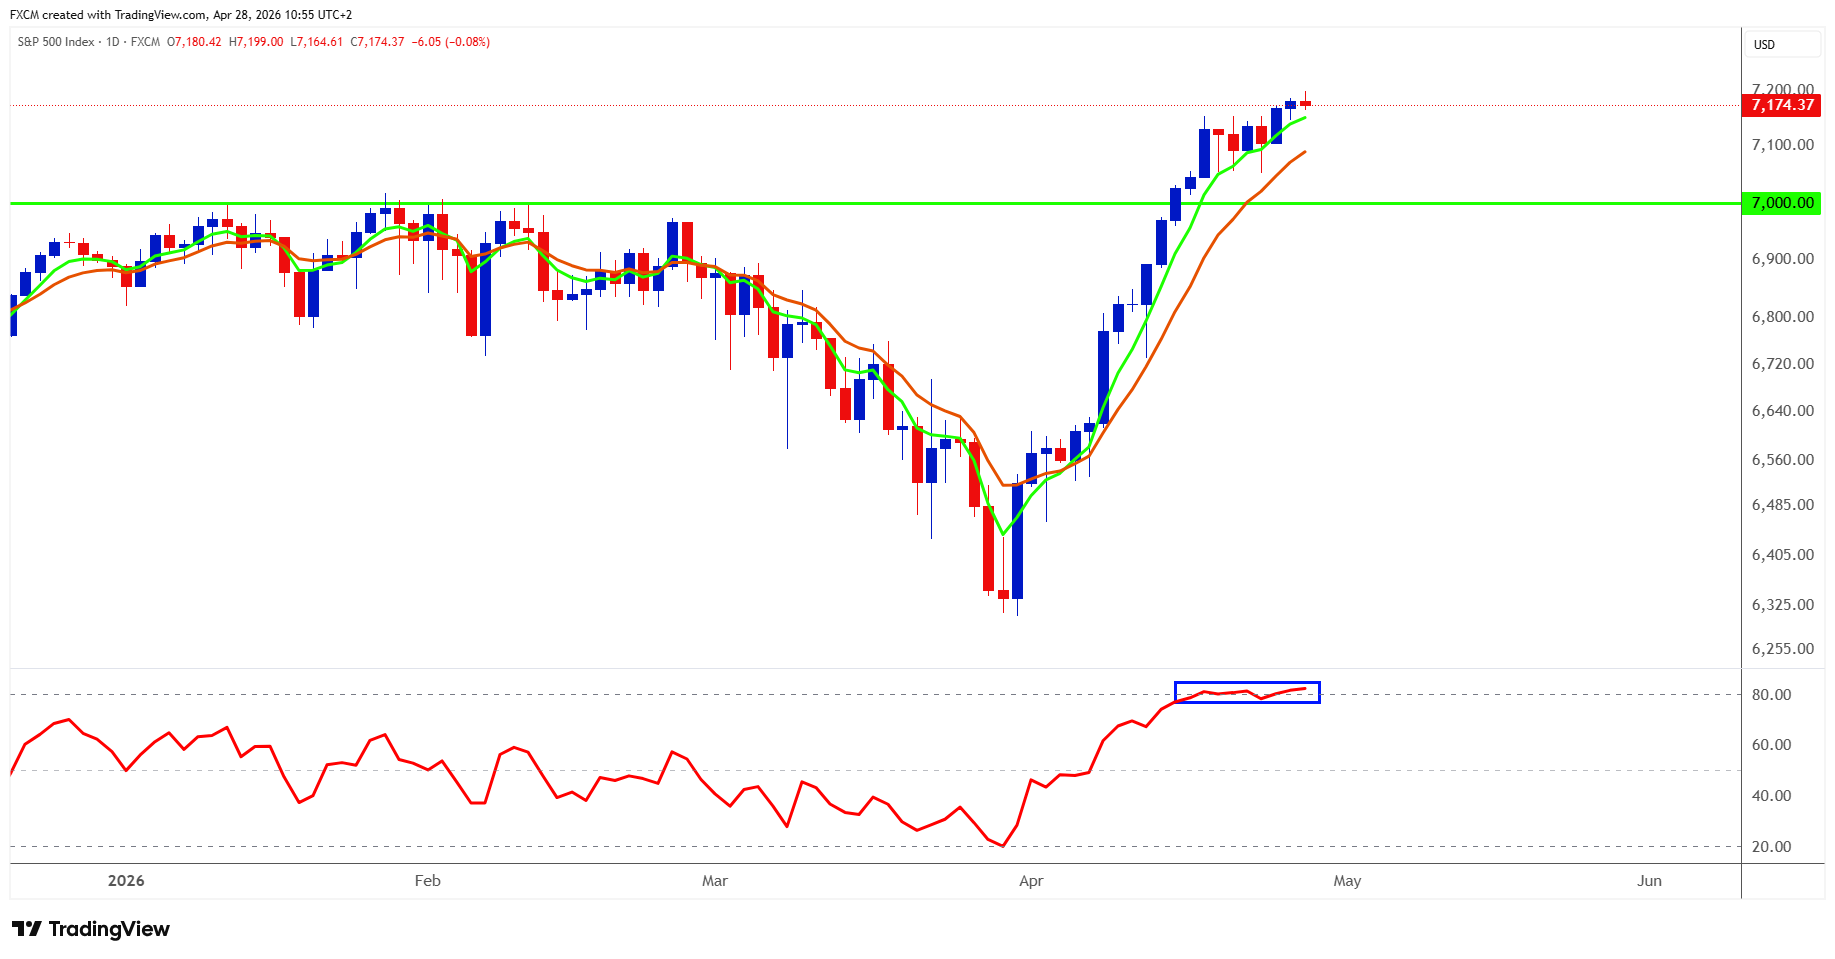The height and width of the screenshot is (959, 1835).
Task: Click the 6,900.00 price axis label
Action: tap(1782, 259)
